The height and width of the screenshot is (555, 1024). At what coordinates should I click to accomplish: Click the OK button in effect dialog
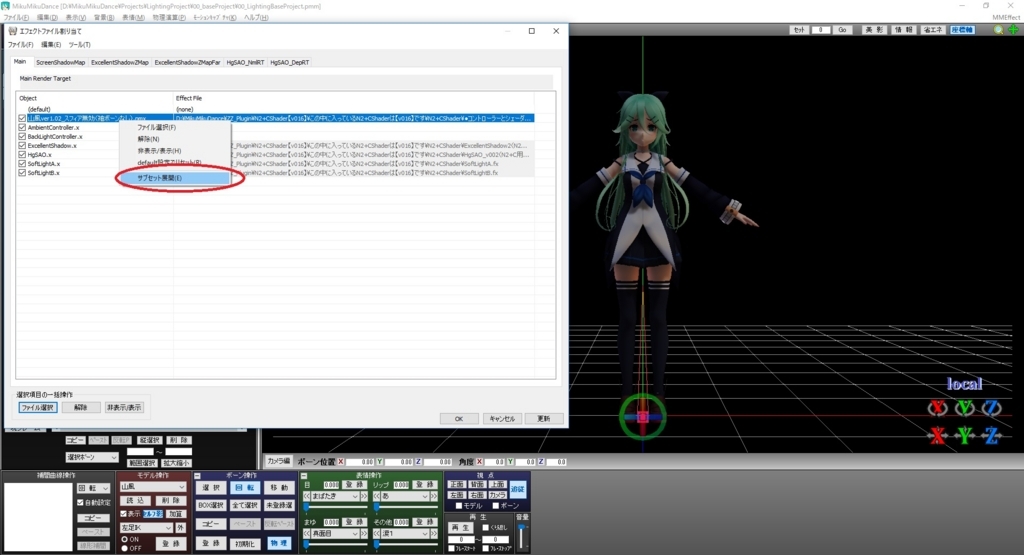tap(458, 419)
